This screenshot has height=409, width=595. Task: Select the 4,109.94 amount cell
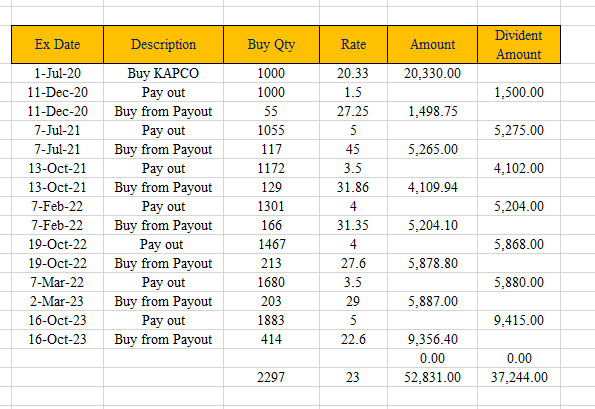click(433, 187)
